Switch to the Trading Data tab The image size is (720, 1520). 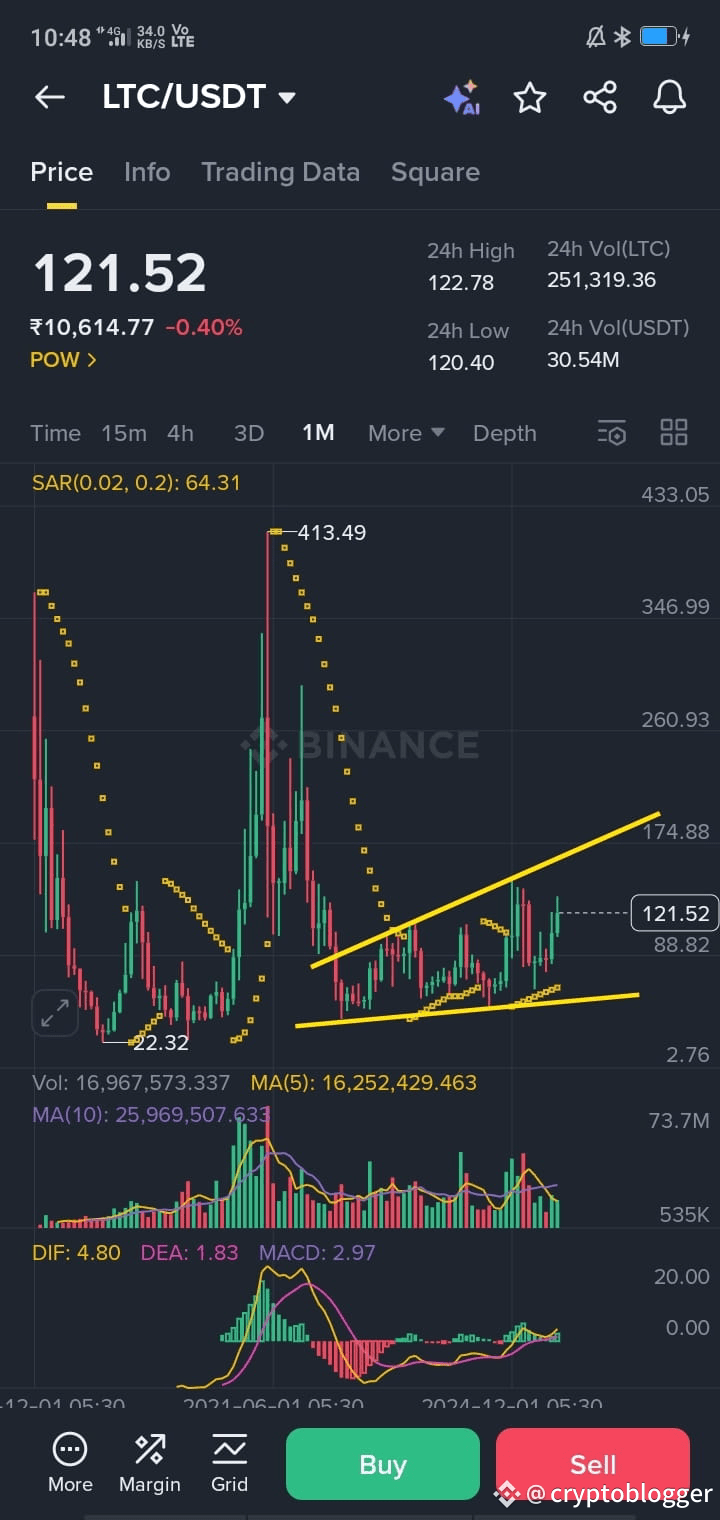(x=280, y=172)
